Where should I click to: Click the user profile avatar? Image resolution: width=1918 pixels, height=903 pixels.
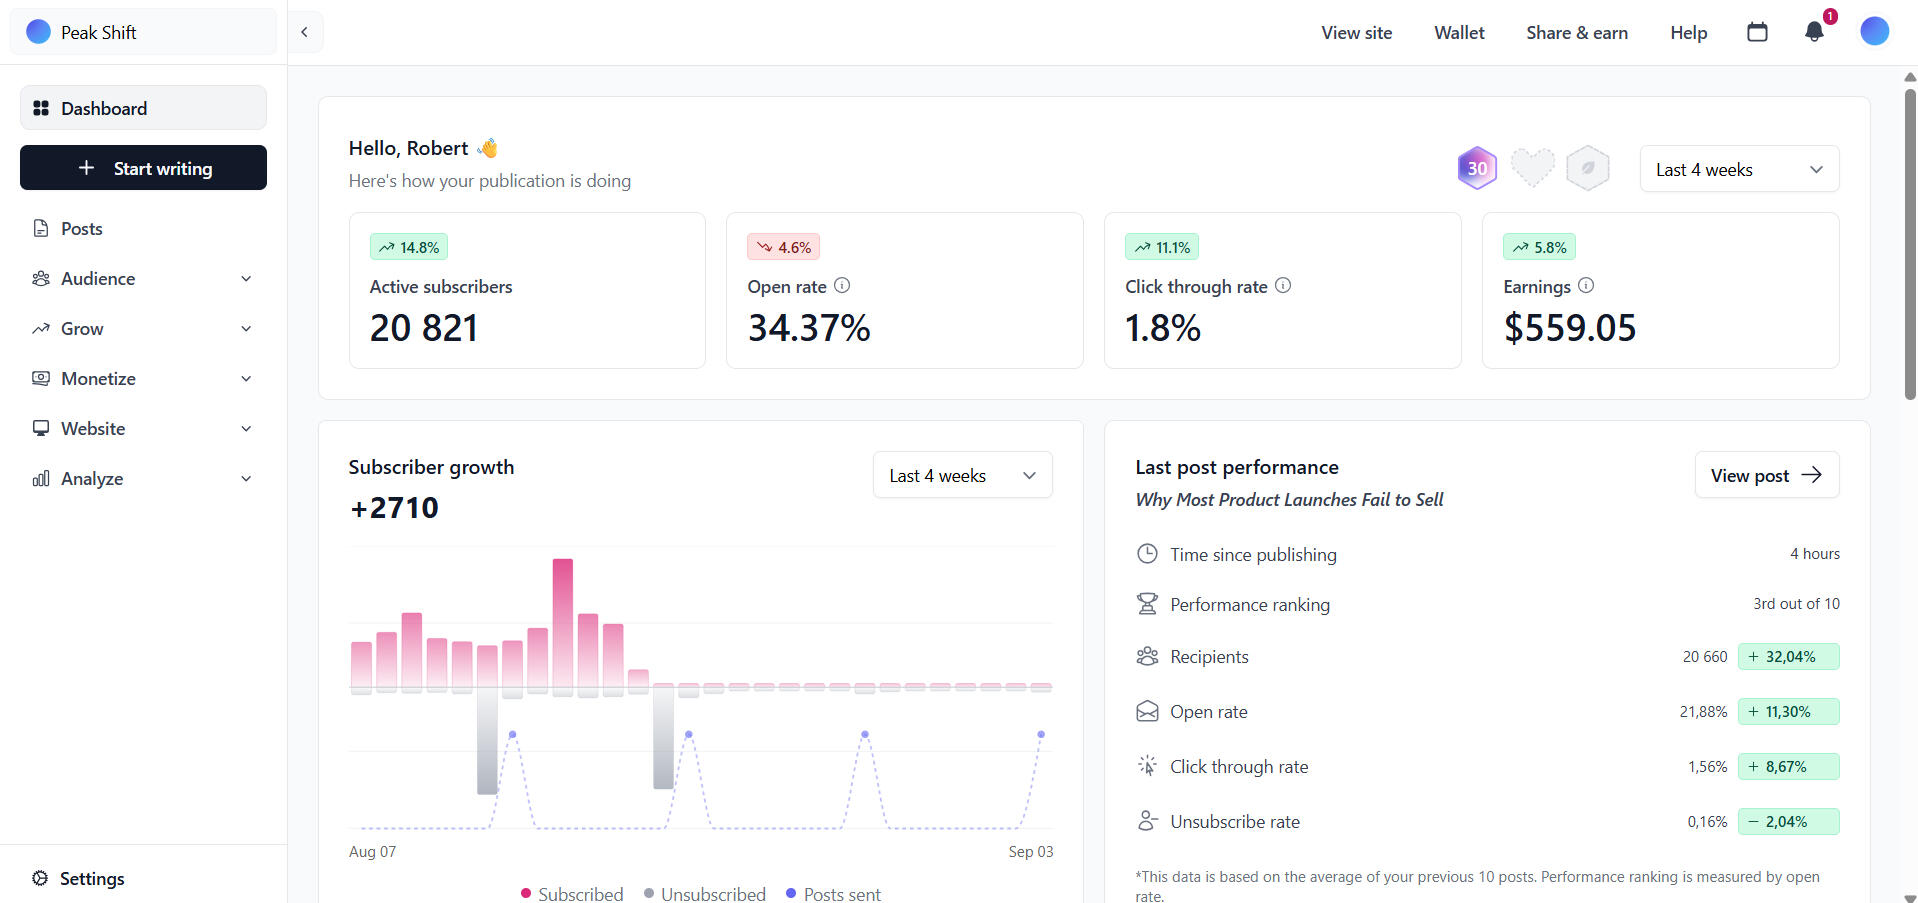(1874, 32)
